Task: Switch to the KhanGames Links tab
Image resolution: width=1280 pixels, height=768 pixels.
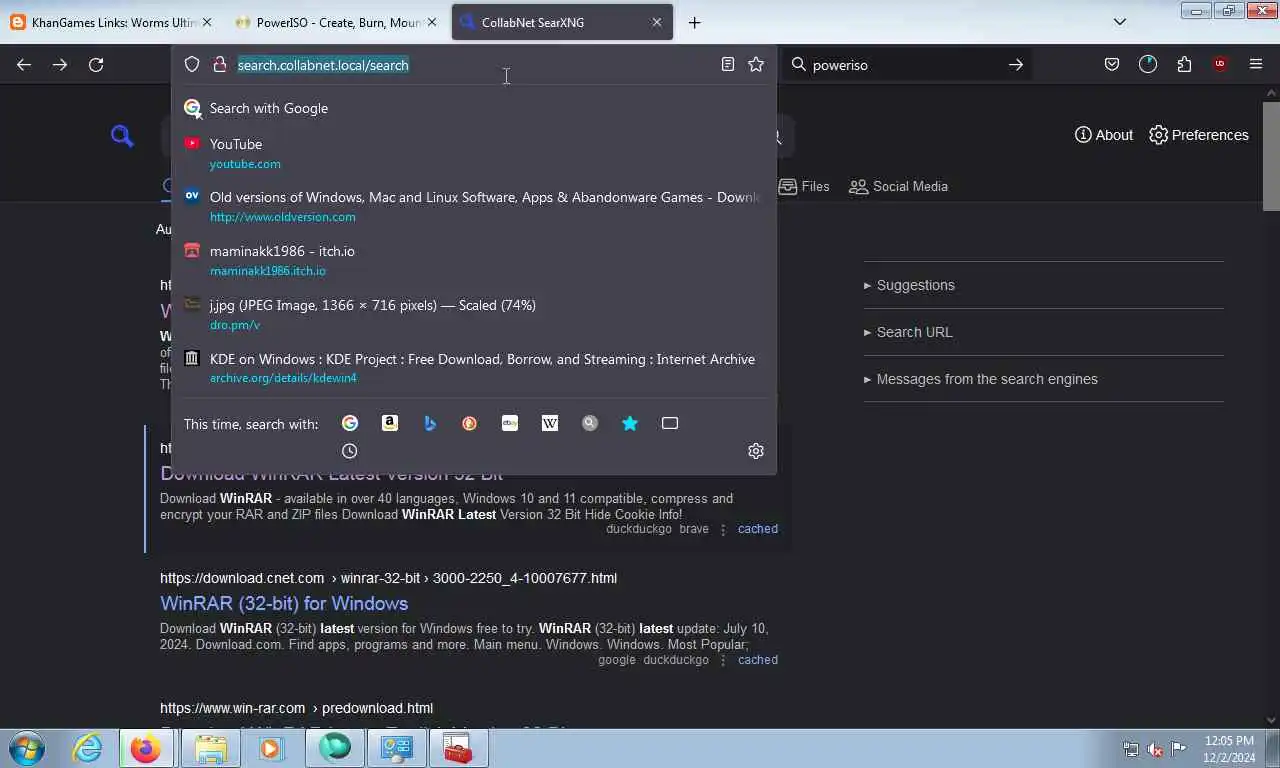Action: pos(112,22)
